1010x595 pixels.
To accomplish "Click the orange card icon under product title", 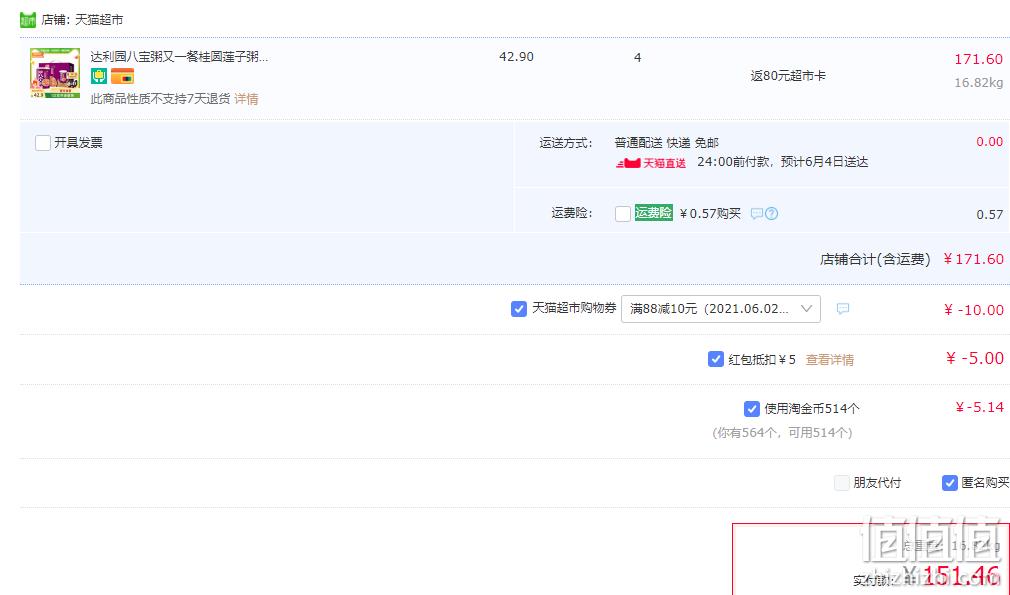I will tap(122, 76).
